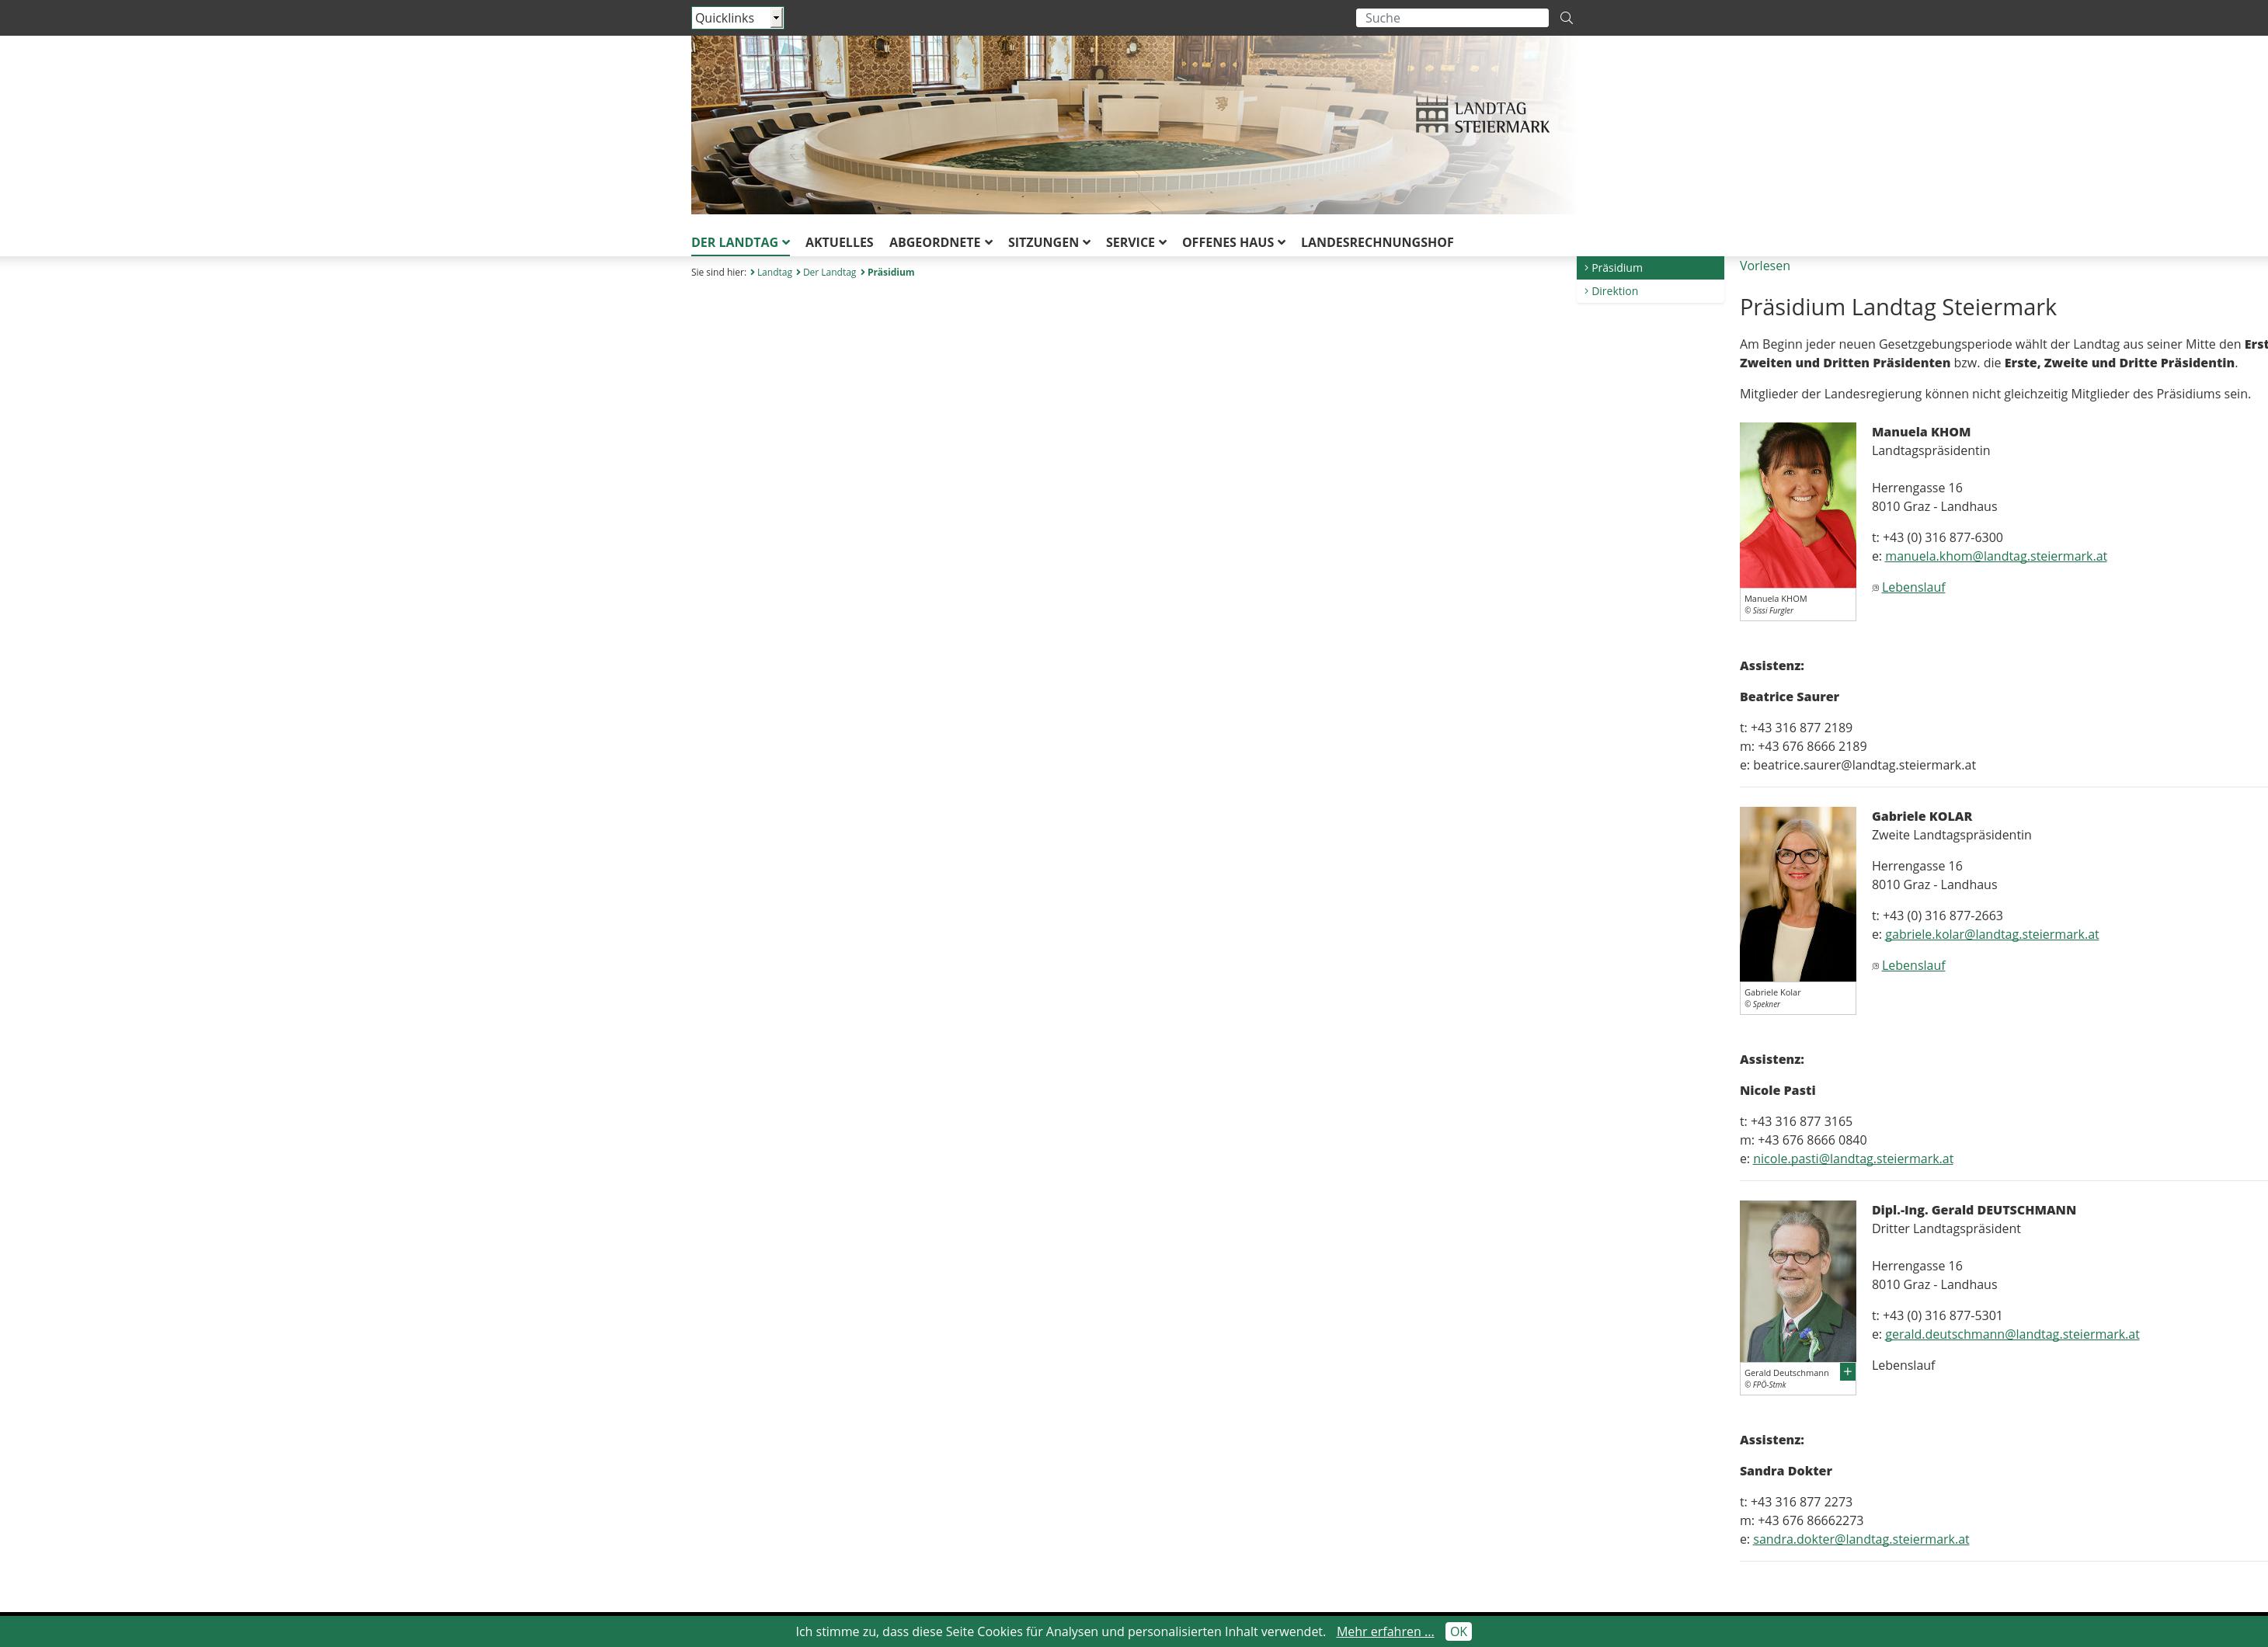Expand the SITZUNGEN menu
The image size is (2268, 1647).
(x=1049, y=242)
